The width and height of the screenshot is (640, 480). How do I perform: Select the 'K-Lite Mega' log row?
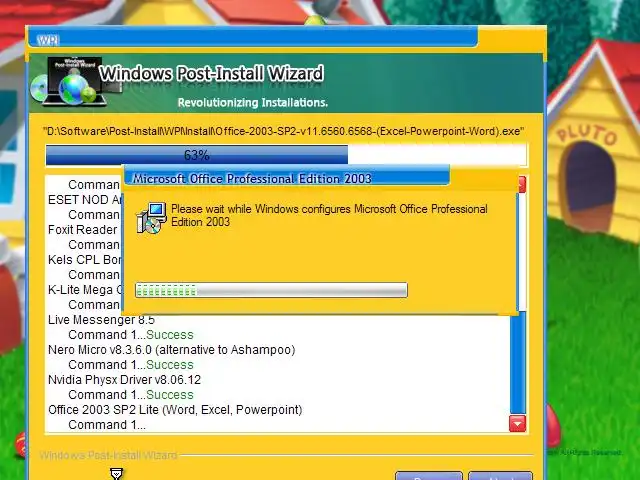click(x=85, y=290)
